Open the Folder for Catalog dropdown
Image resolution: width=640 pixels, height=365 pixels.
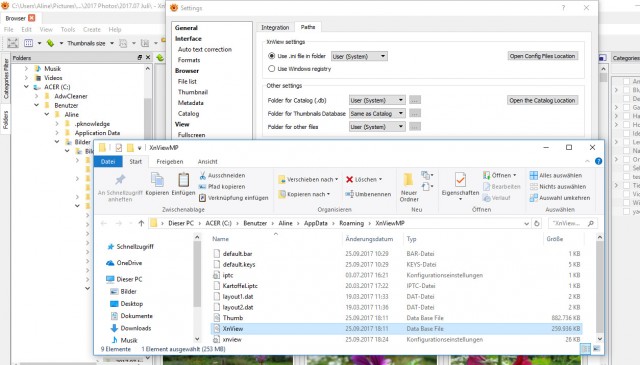pos(377,100)
